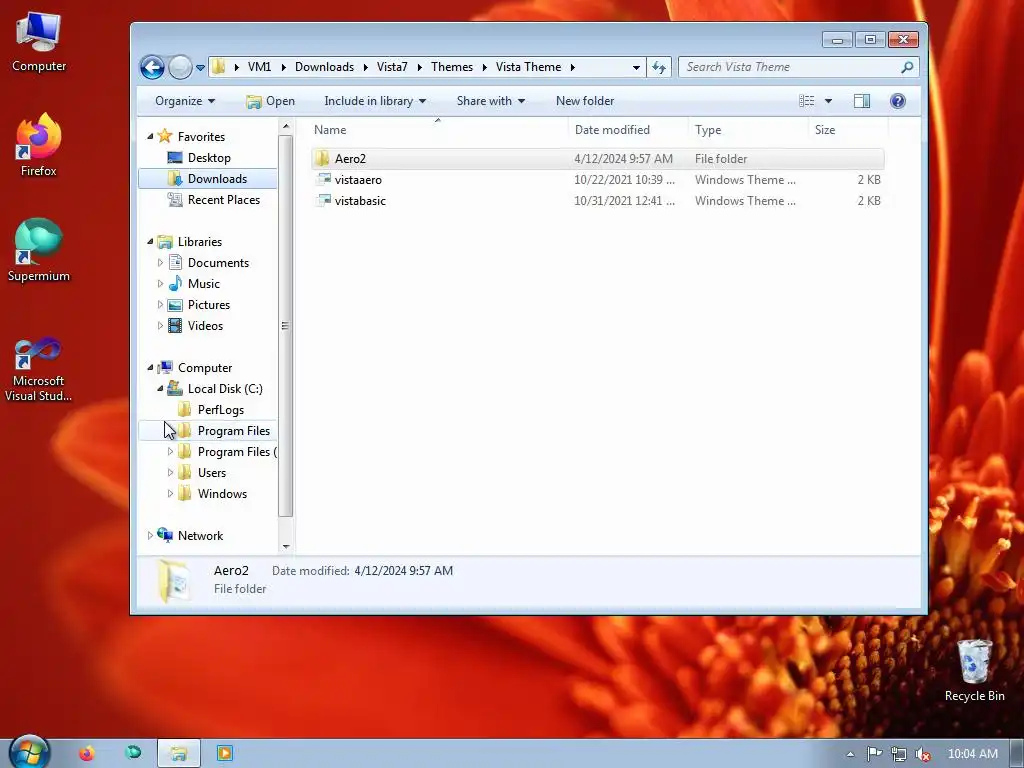The image size is (1024, 768).
Task: Expand the Music library
Action: point(160,283)
